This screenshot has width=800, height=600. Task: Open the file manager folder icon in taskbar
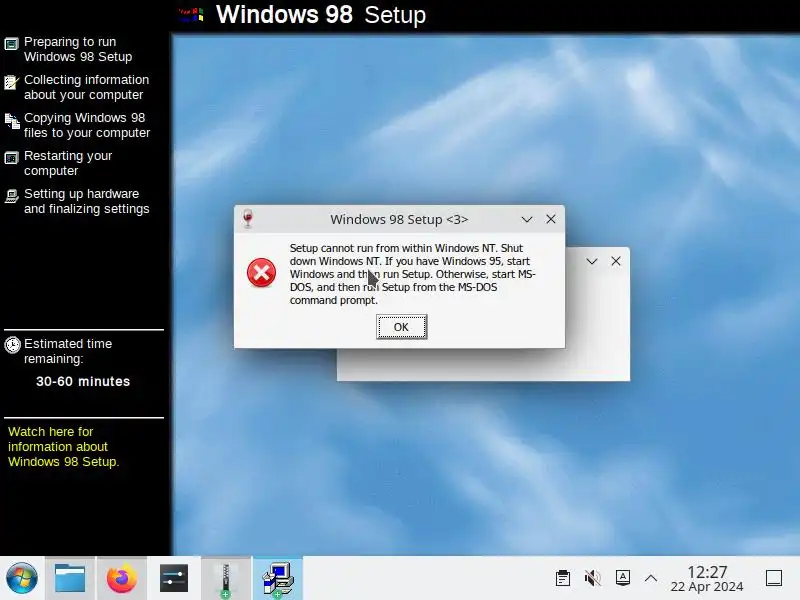tap(70, 579)
